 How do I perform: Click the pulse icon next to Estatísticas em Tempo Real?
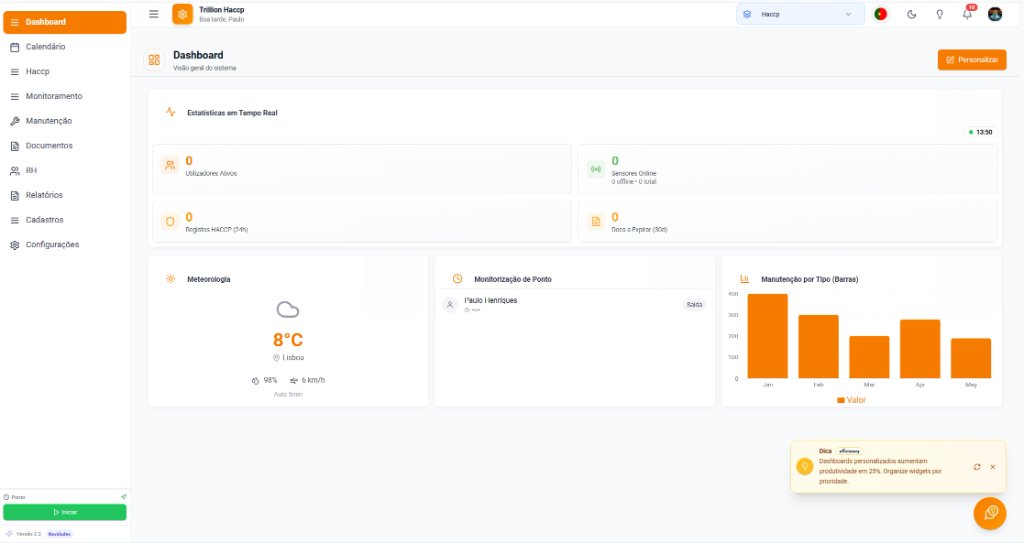pos(170,112)
